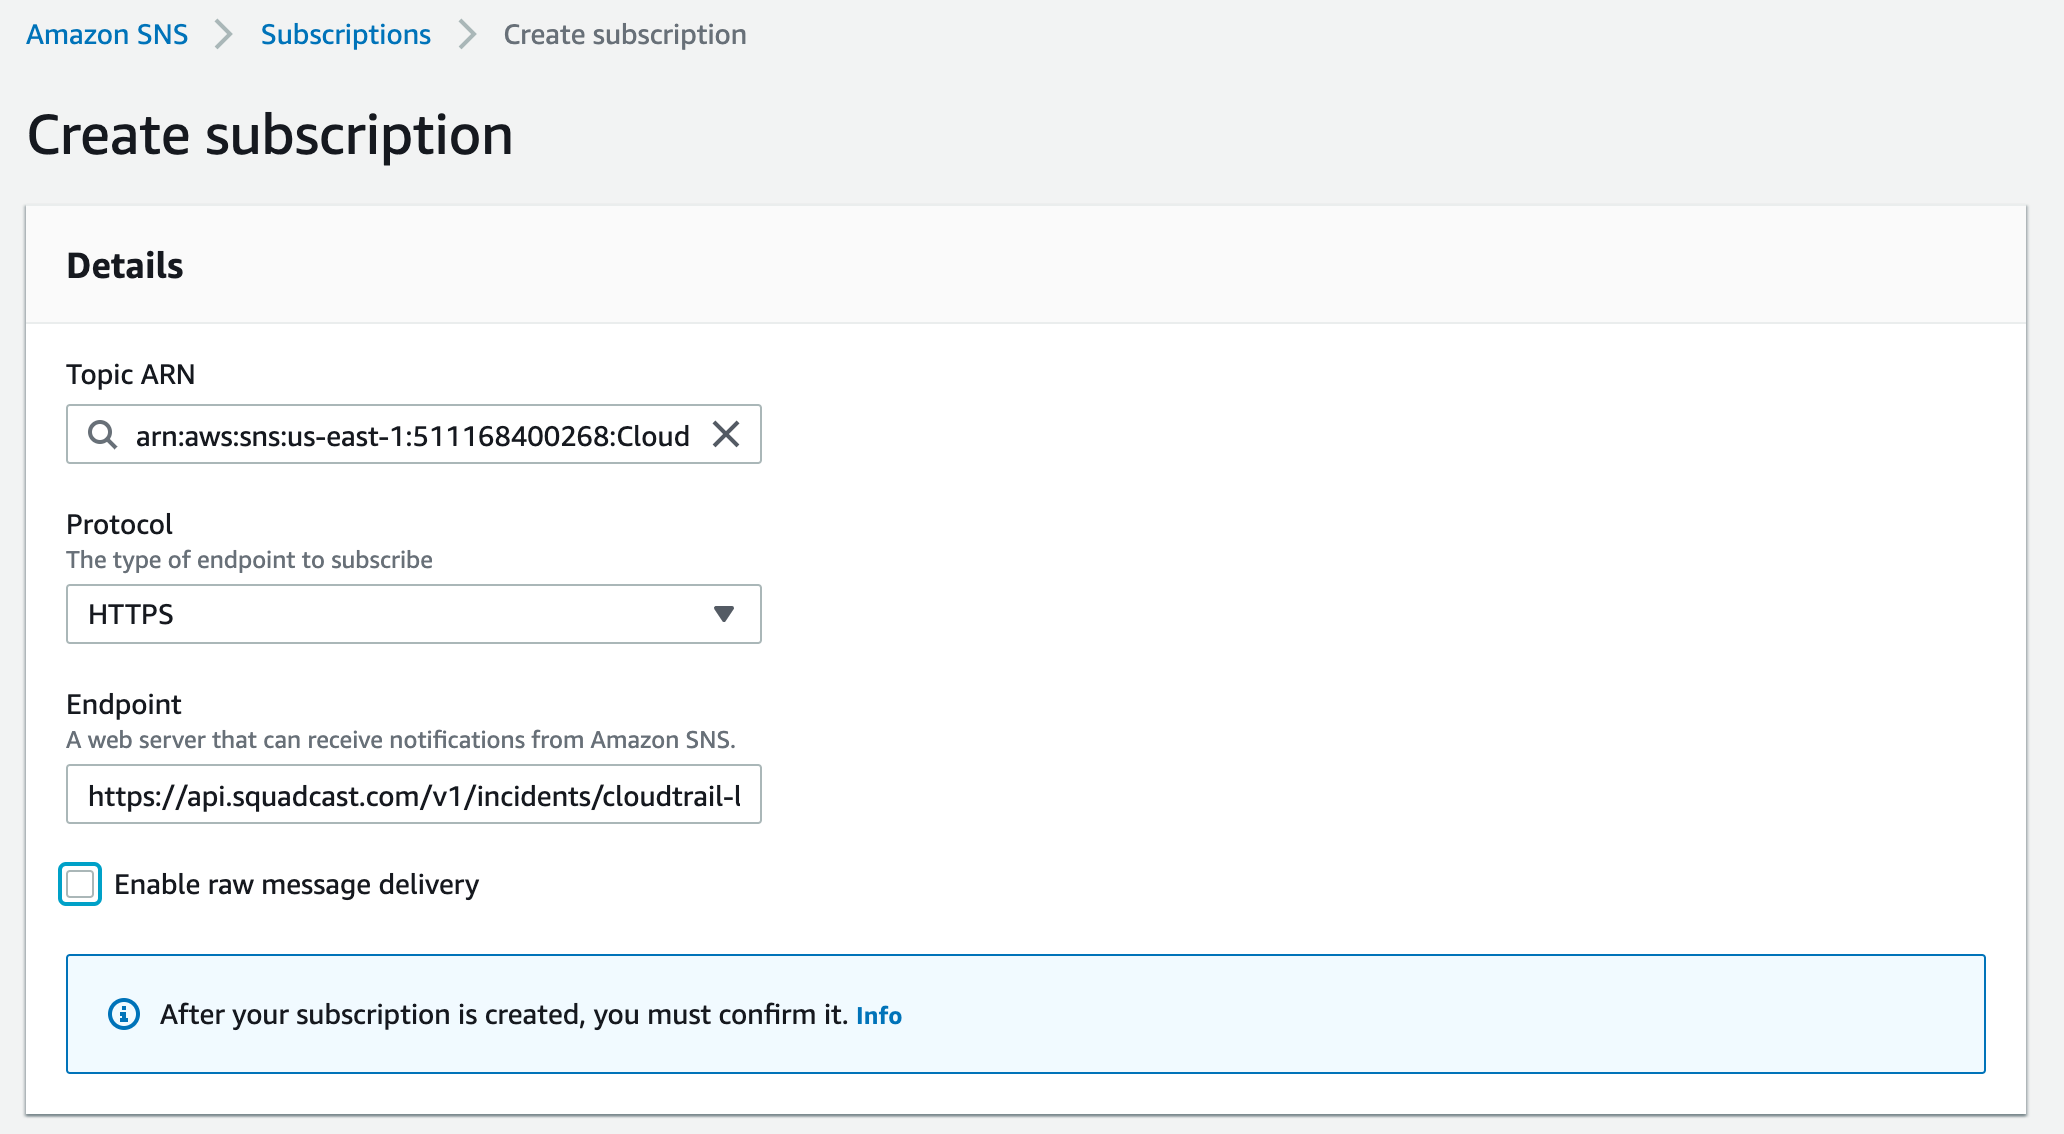Click into the Endpoint URL field
2064x1134 pixels.
(413, 795)
